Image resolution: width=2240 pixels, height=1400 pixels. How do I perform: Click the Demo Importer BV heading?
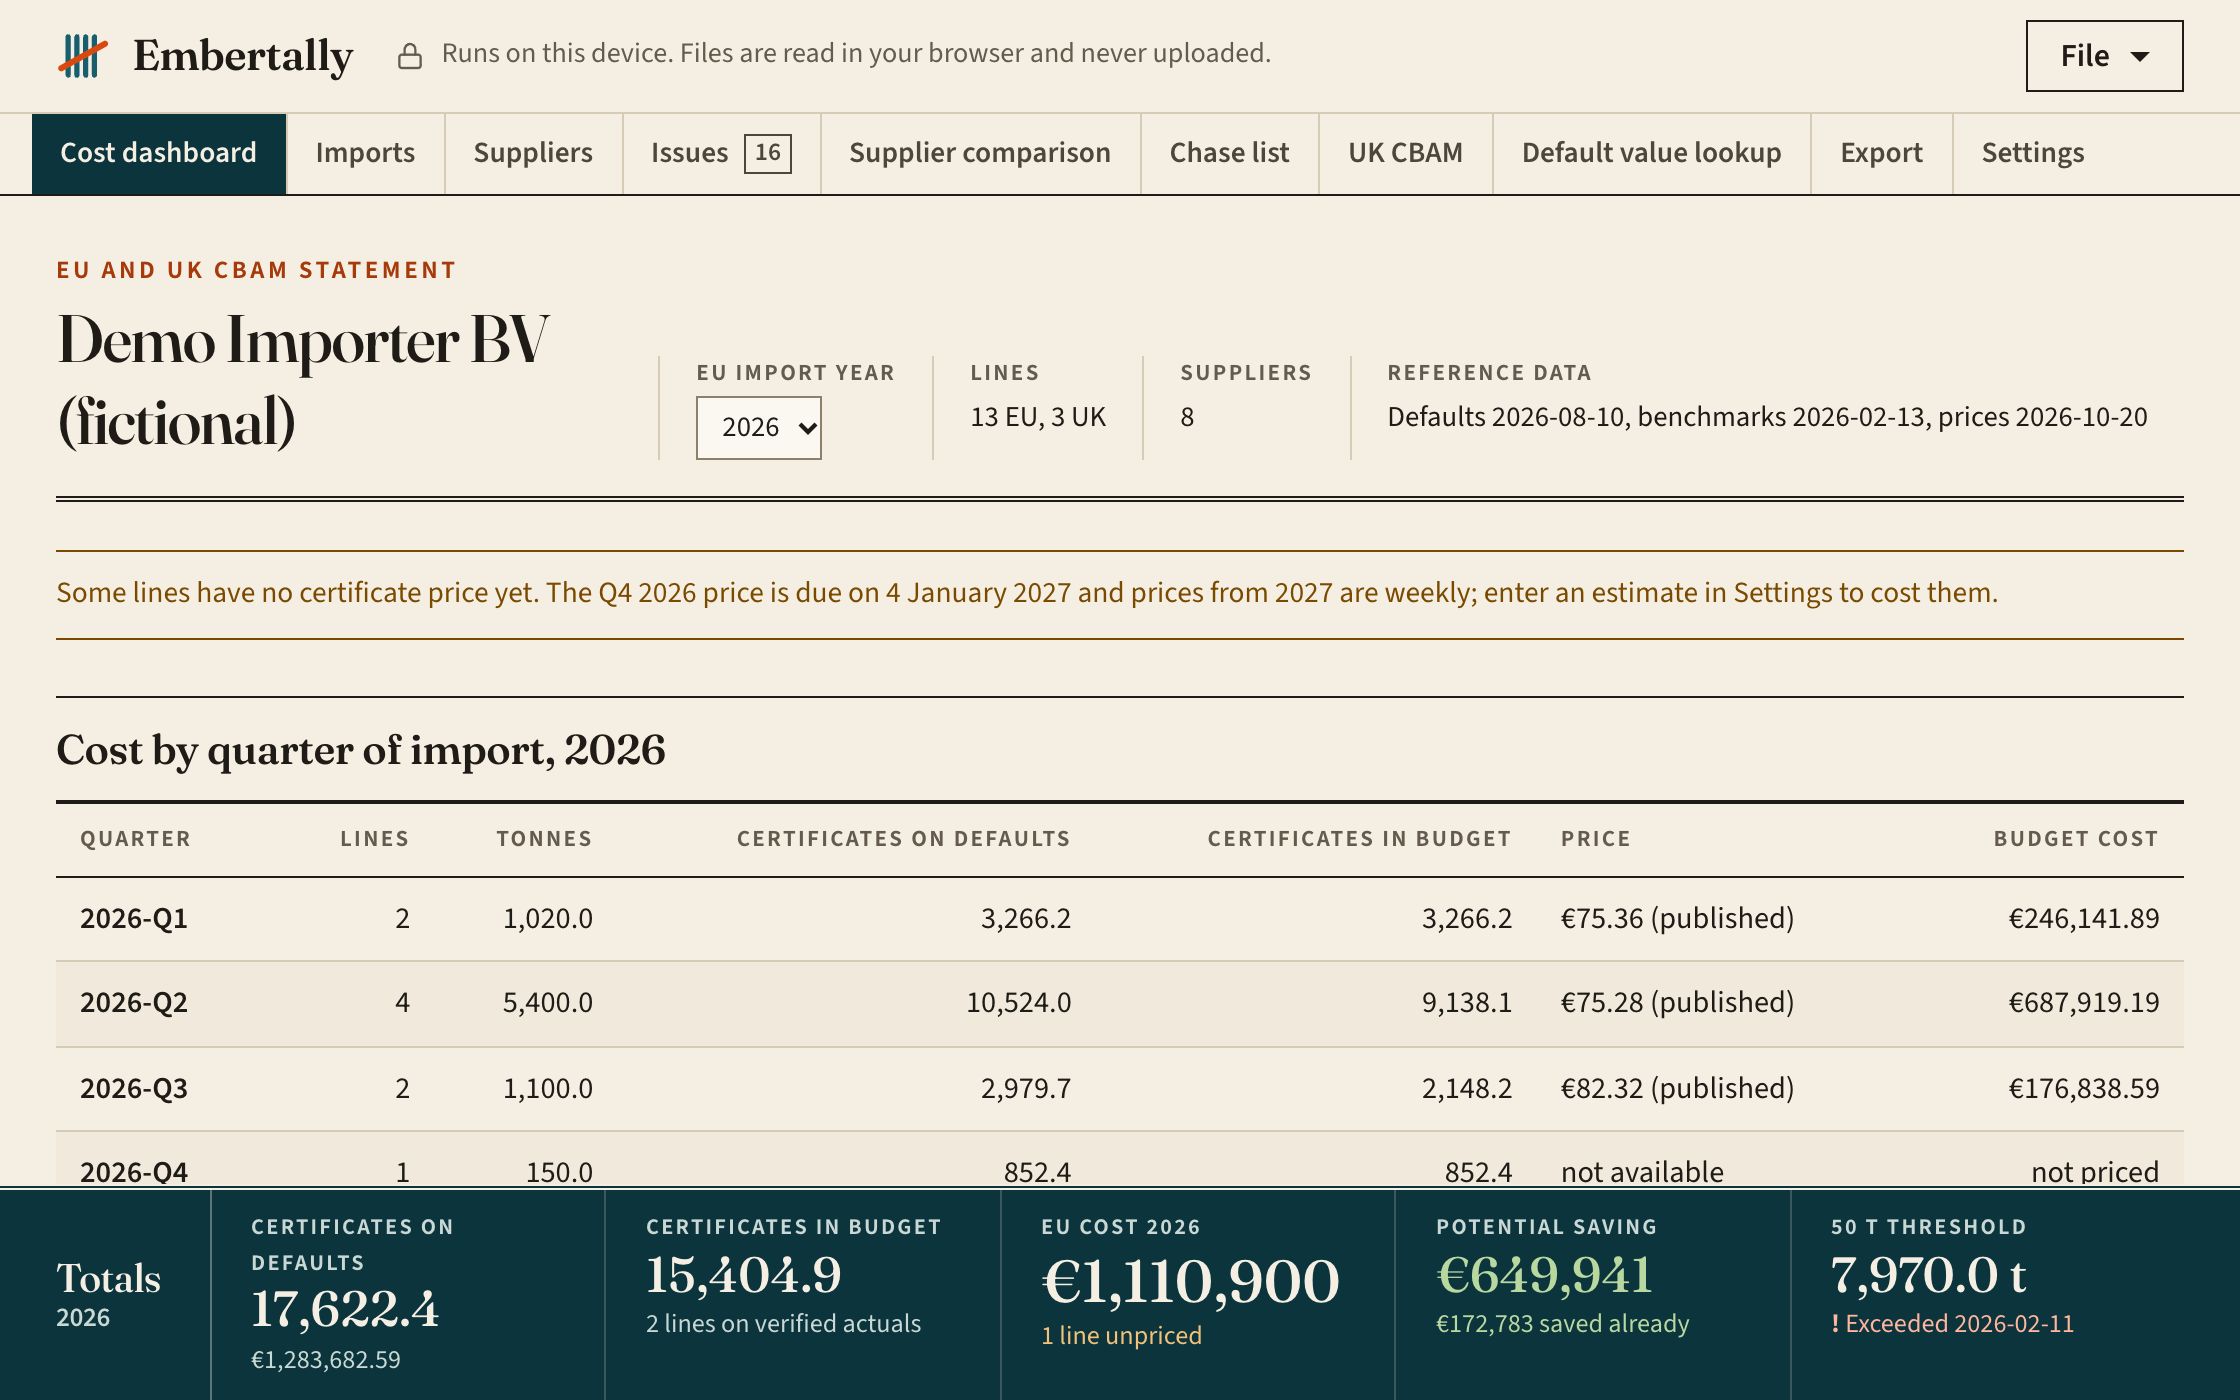tap(303, 381)
